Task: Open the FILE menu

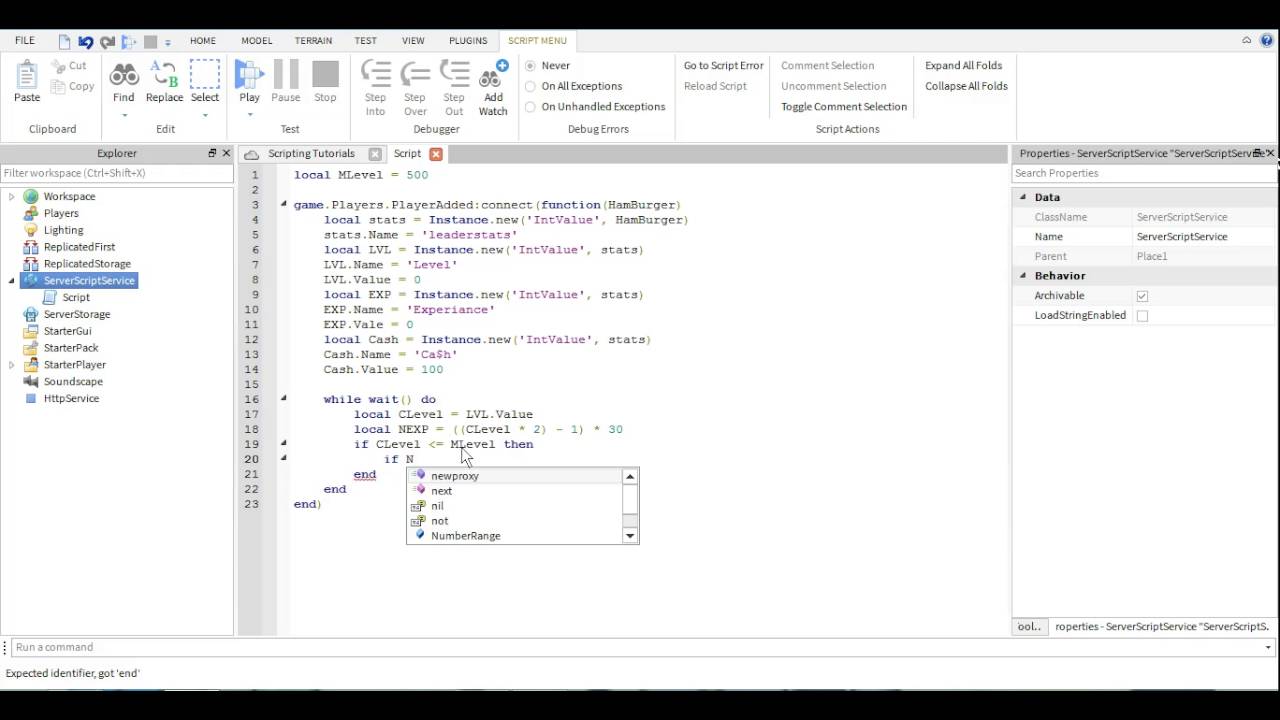Action: coord(25,41)
